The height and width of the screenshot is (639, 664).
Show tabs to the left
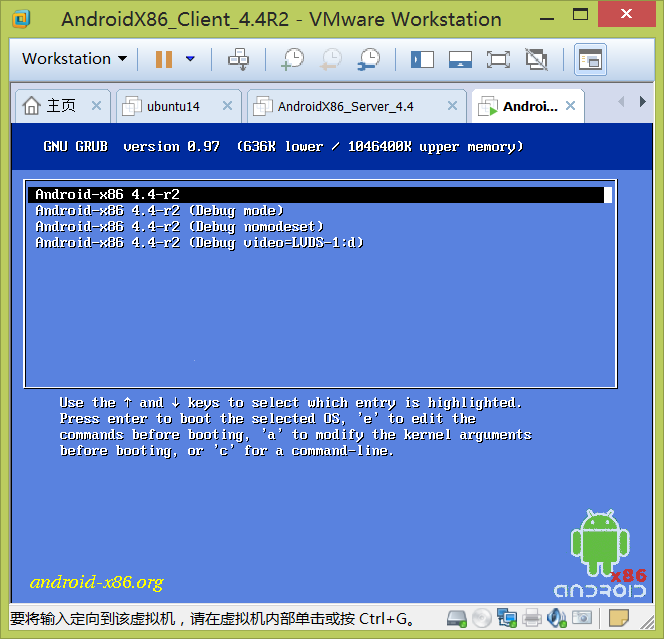(621, 102)
